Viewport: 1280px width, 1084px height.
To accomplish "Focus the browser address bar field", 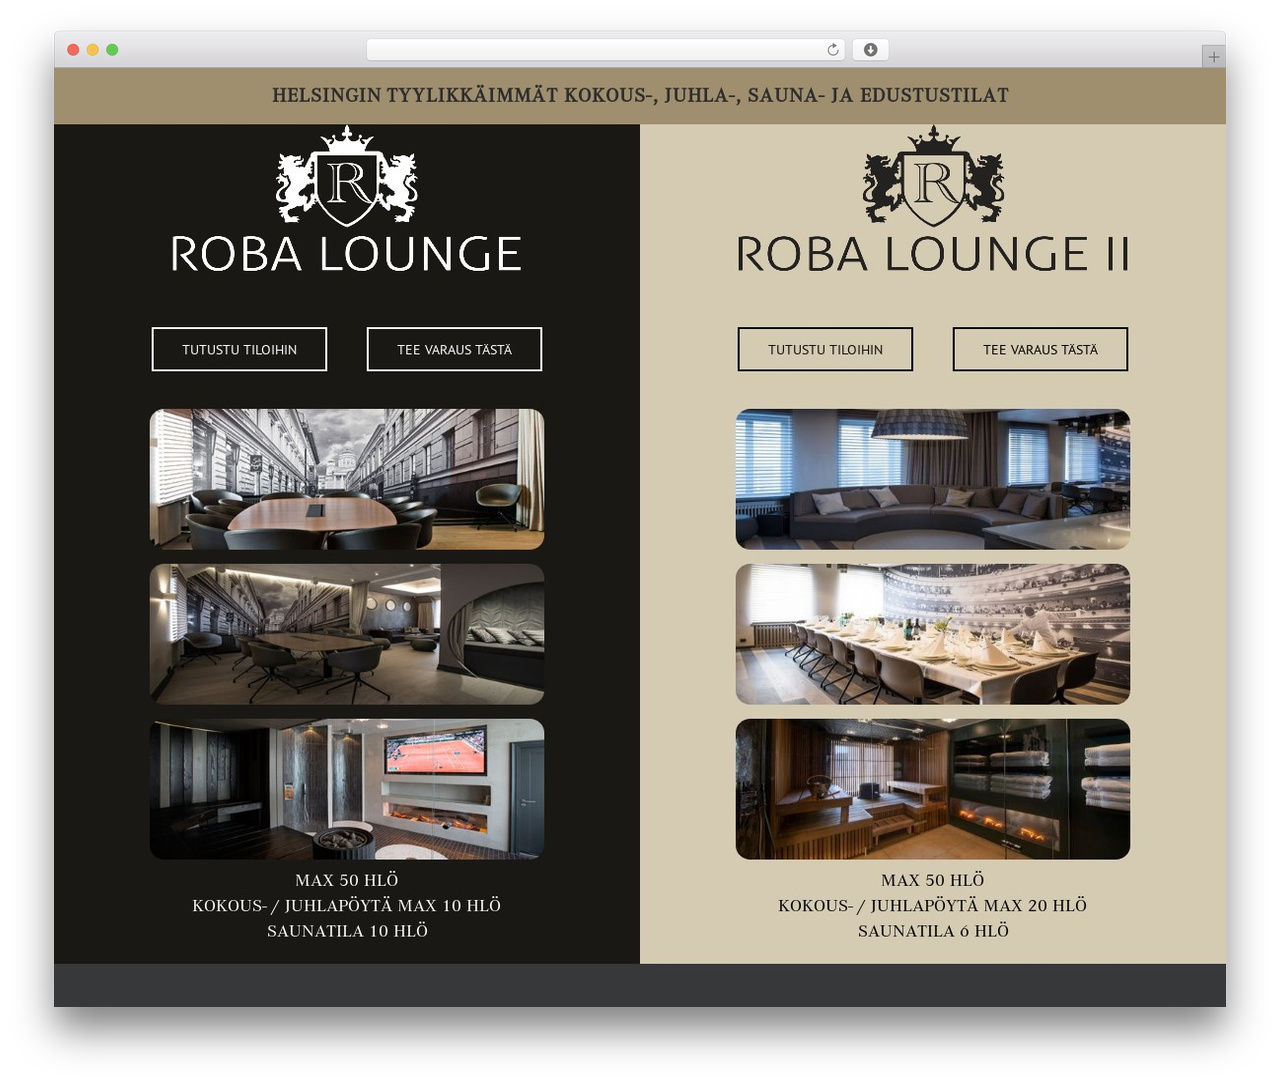I will click(x=606, y=50).
